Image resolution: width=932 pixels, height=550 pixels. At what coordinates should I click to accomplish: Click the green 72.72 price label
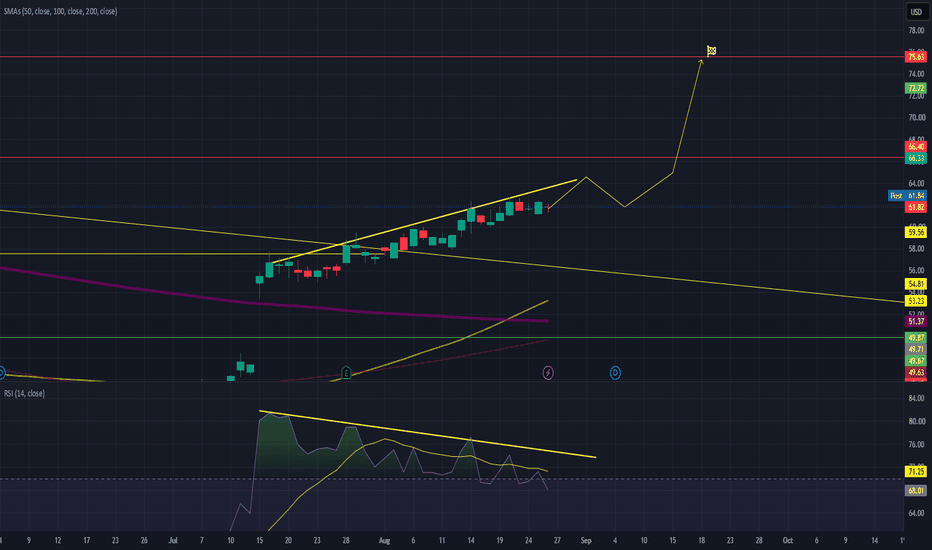click(x=915, y=88)
